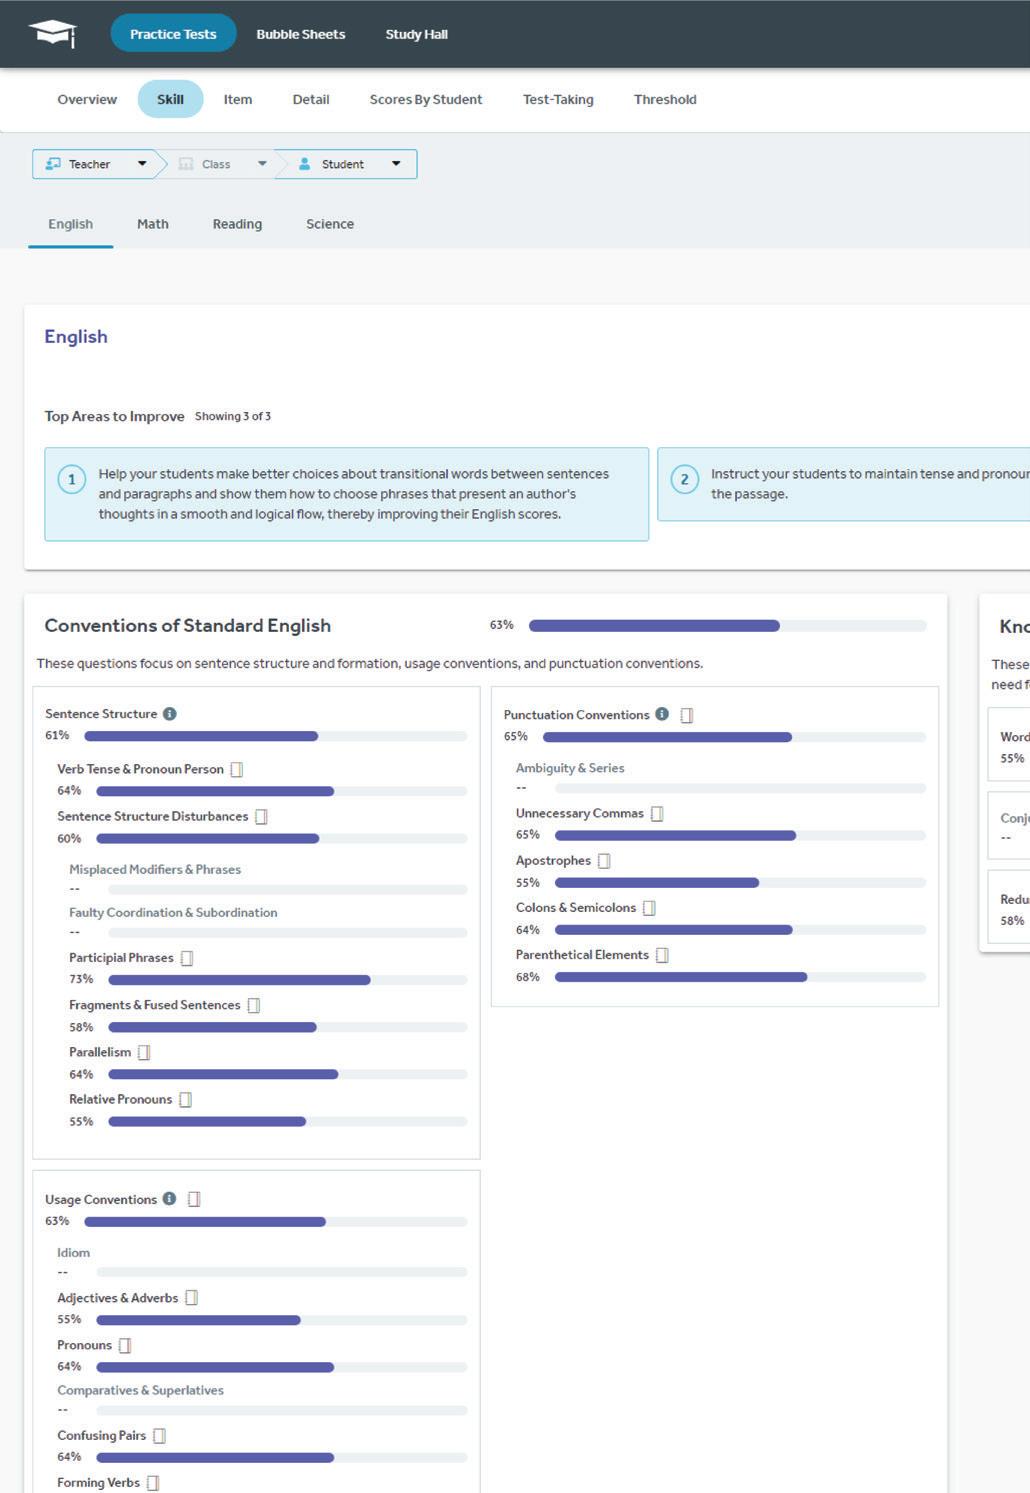This screenshot has width=1030, height=1493.
Task: Click the Usage Conventions info icon
Action: pyautogui.click(x=169, y=1199)
